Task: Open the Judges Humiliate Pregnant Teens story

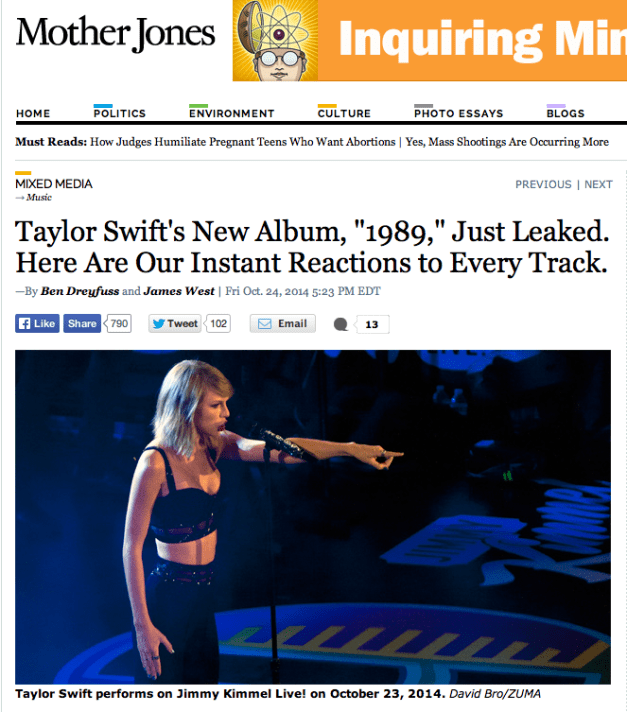Action: click(242, 142)
